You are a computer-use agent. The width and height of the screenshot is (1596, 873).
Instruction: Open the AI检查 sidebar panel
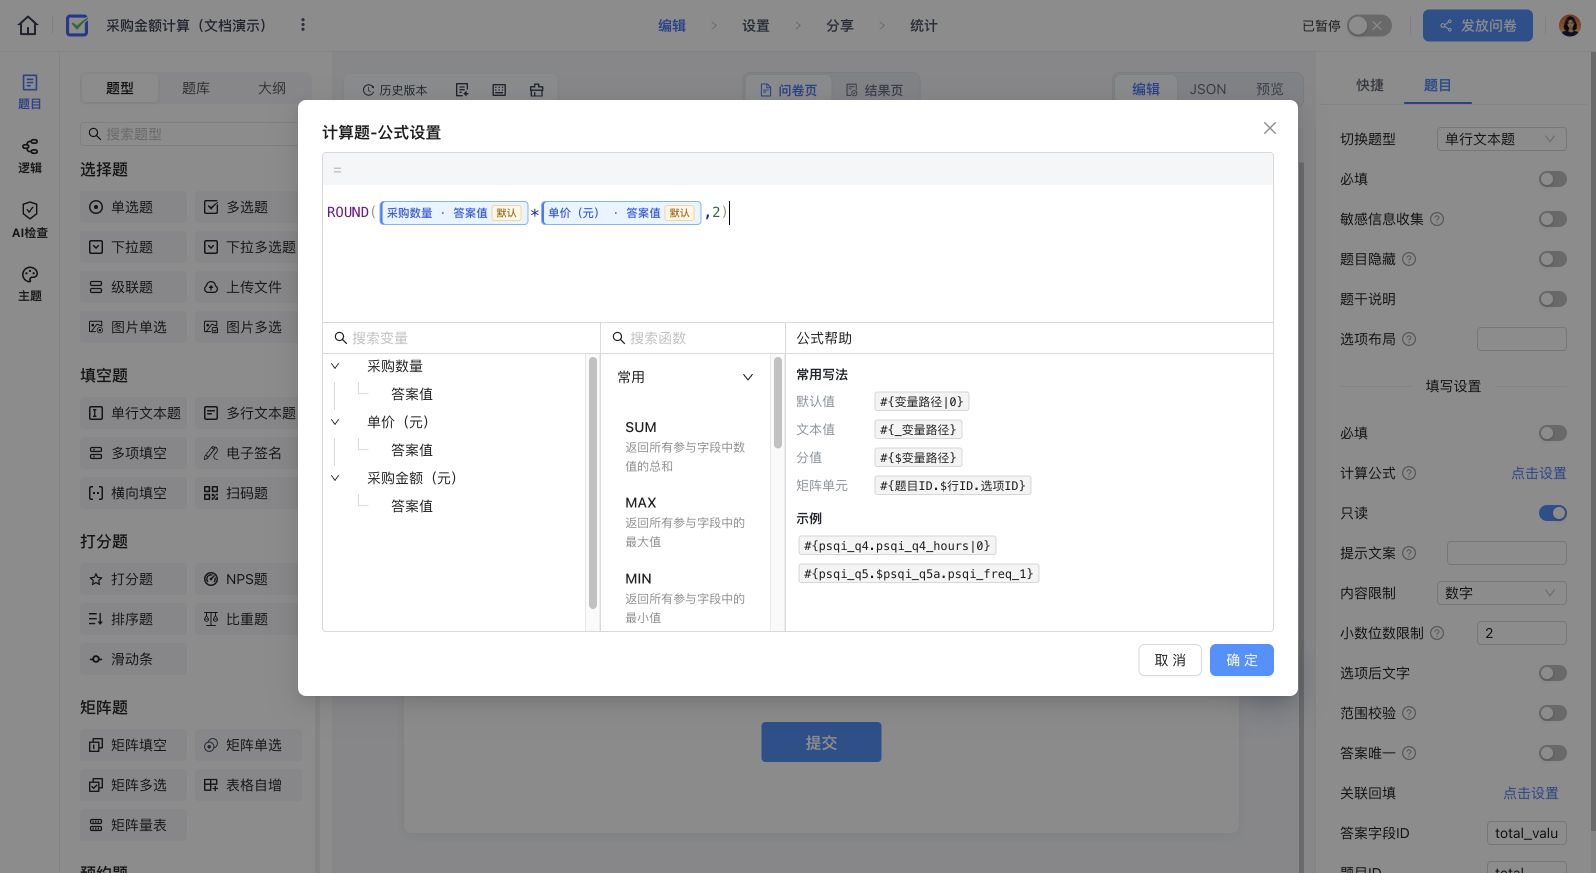pos(30,220)
